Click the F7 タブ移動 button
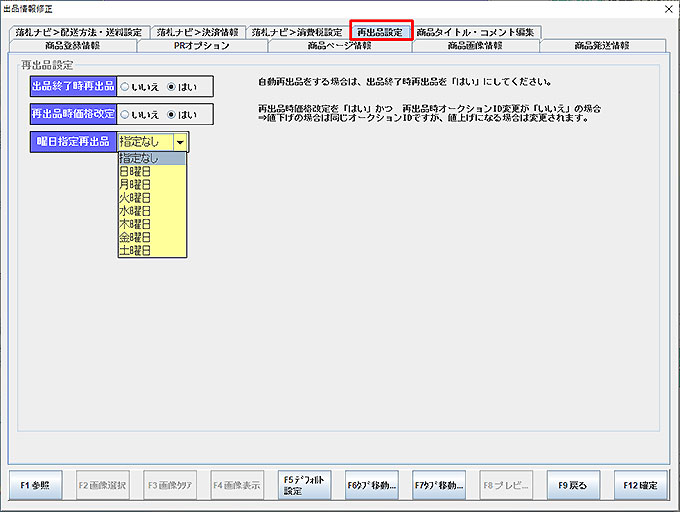 point(439,485)
